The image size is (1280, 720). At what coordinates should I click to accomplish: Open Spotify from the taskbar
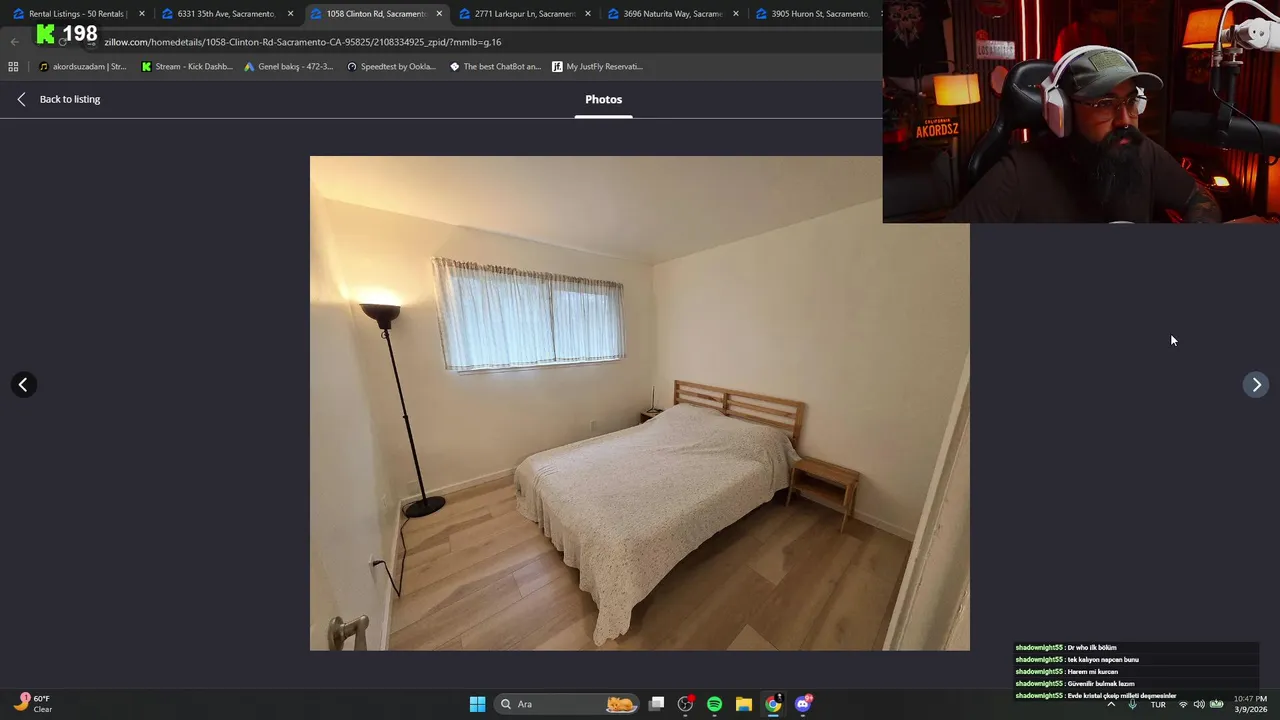[714, 704]
